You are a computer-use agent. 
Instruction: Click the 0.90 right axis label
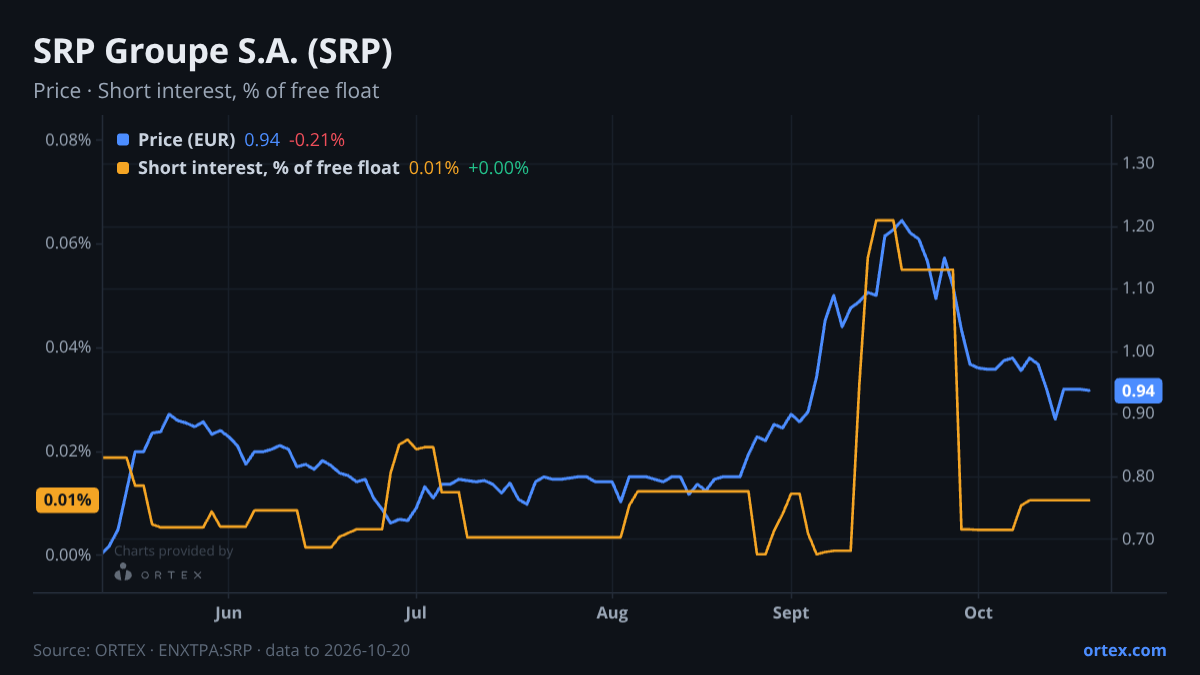(1139, 413)
